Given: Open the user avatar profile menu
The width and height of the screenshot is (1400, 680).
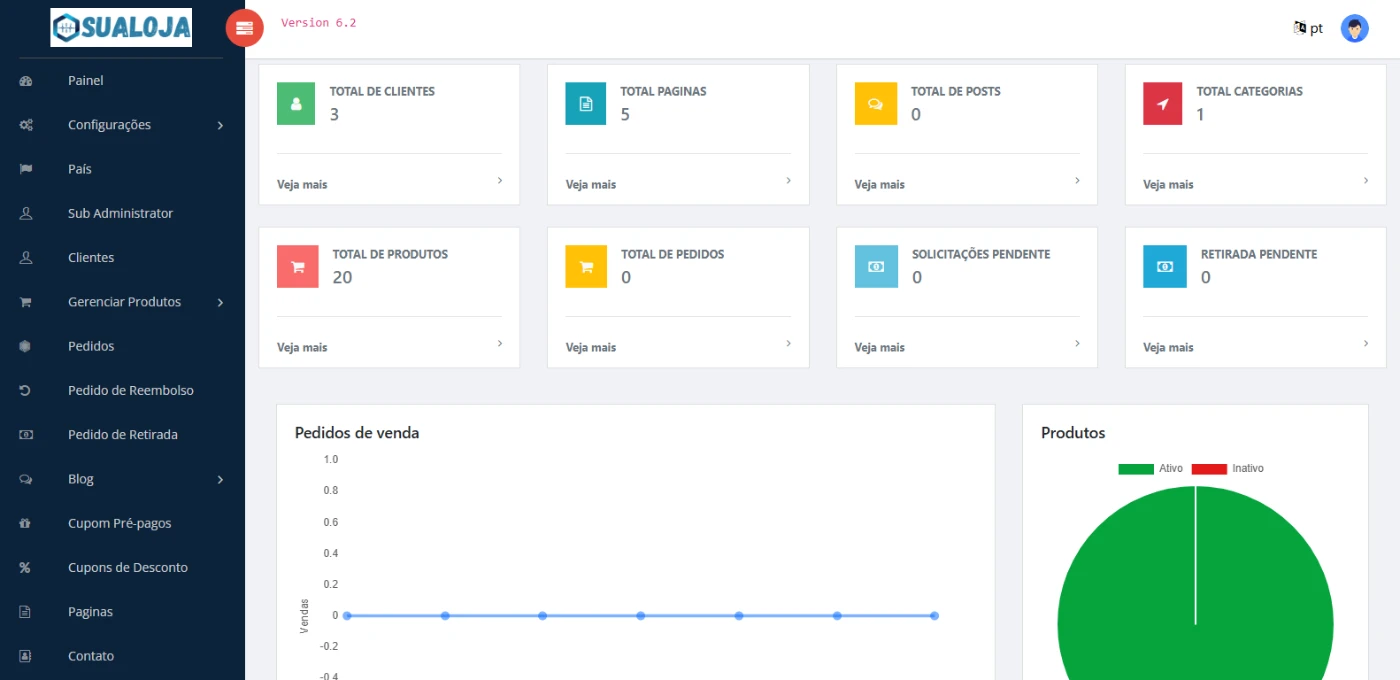Looking at the screenshot, I should pyautogui.click(x=1354, y=28).
